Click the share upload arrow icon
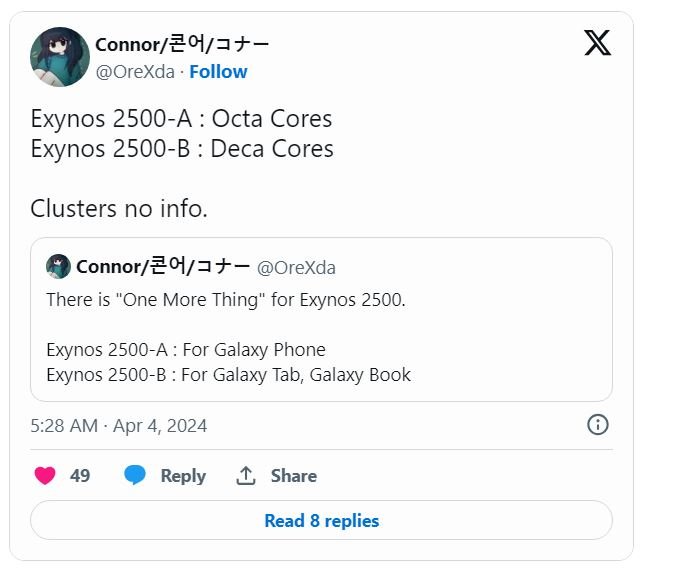 pos(246,476)
